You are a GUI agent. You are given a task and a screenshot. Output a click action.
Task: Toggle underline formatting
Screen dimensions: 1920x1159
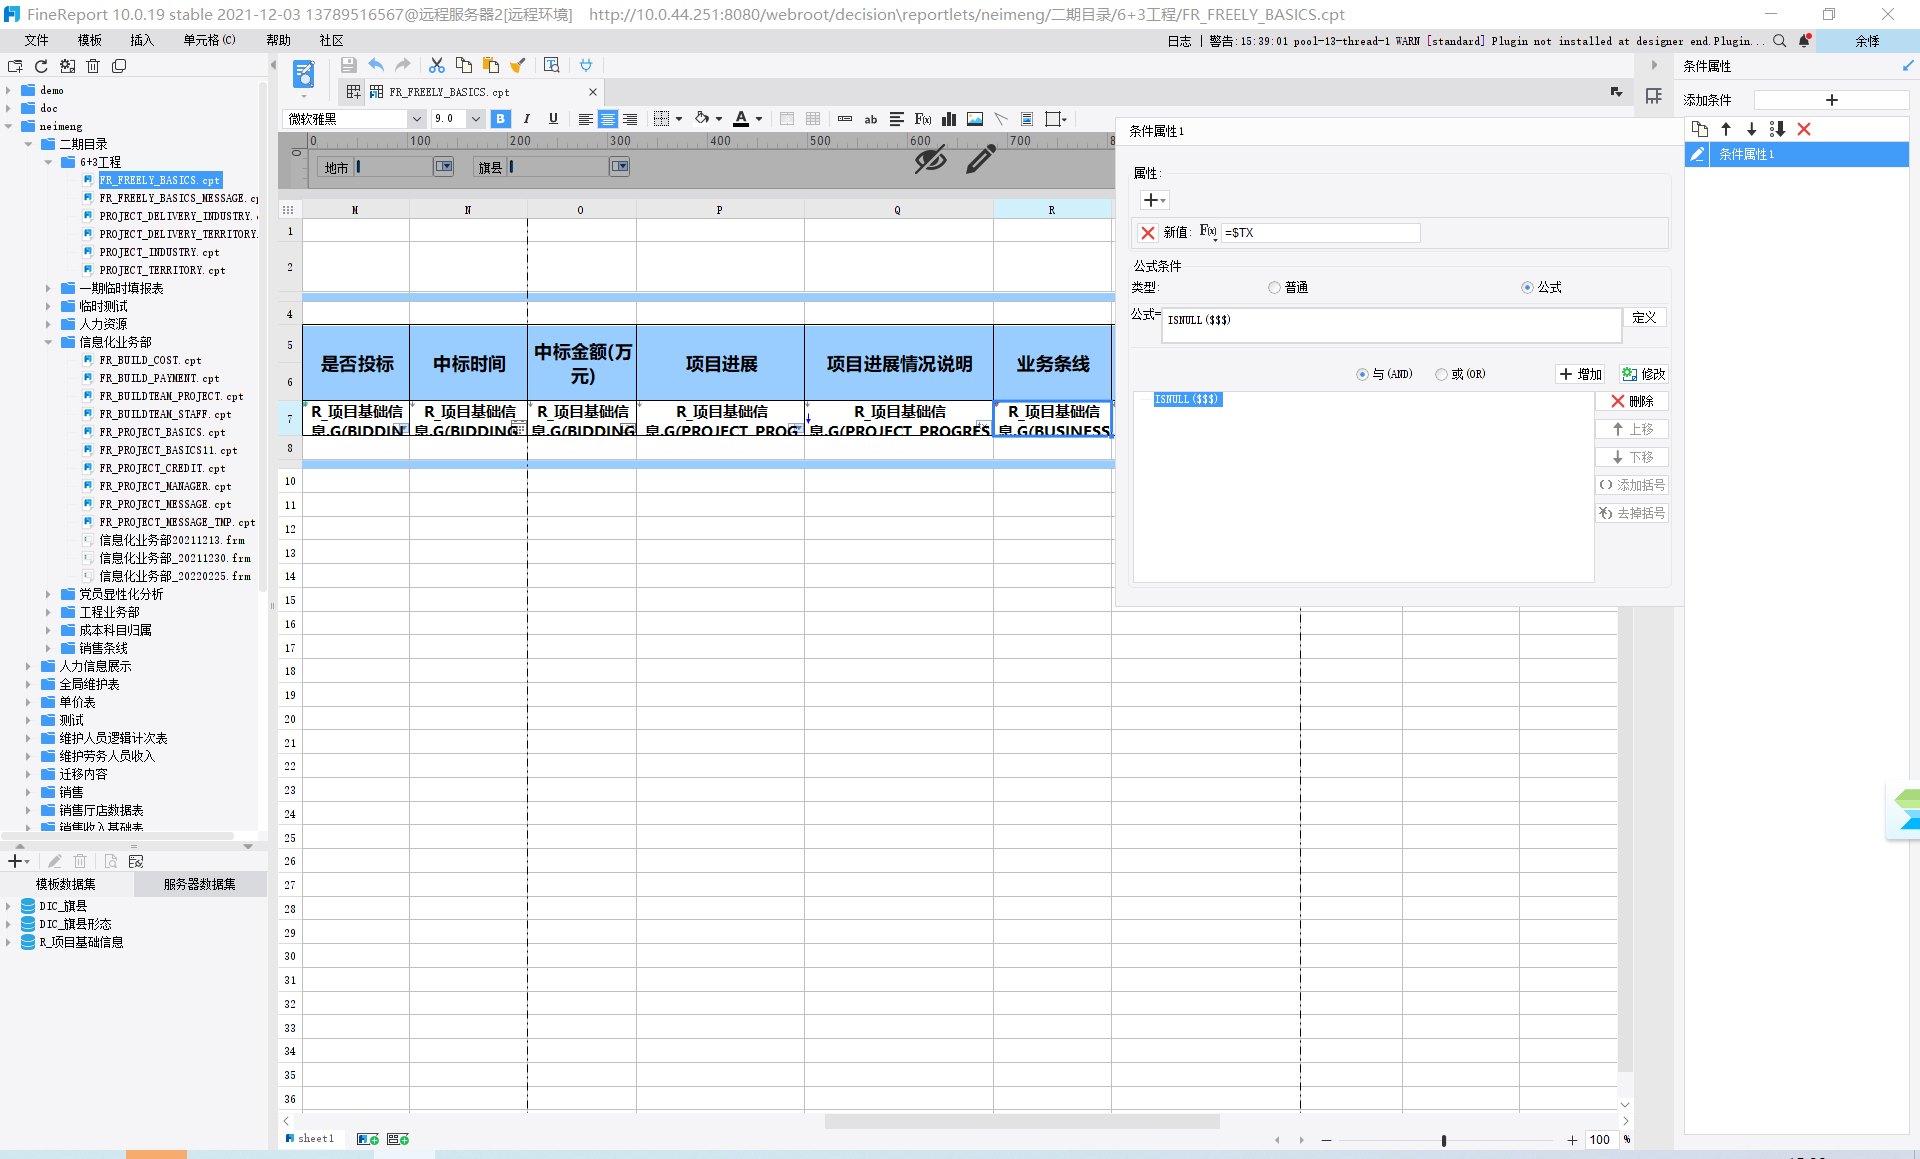click(553, 119)
